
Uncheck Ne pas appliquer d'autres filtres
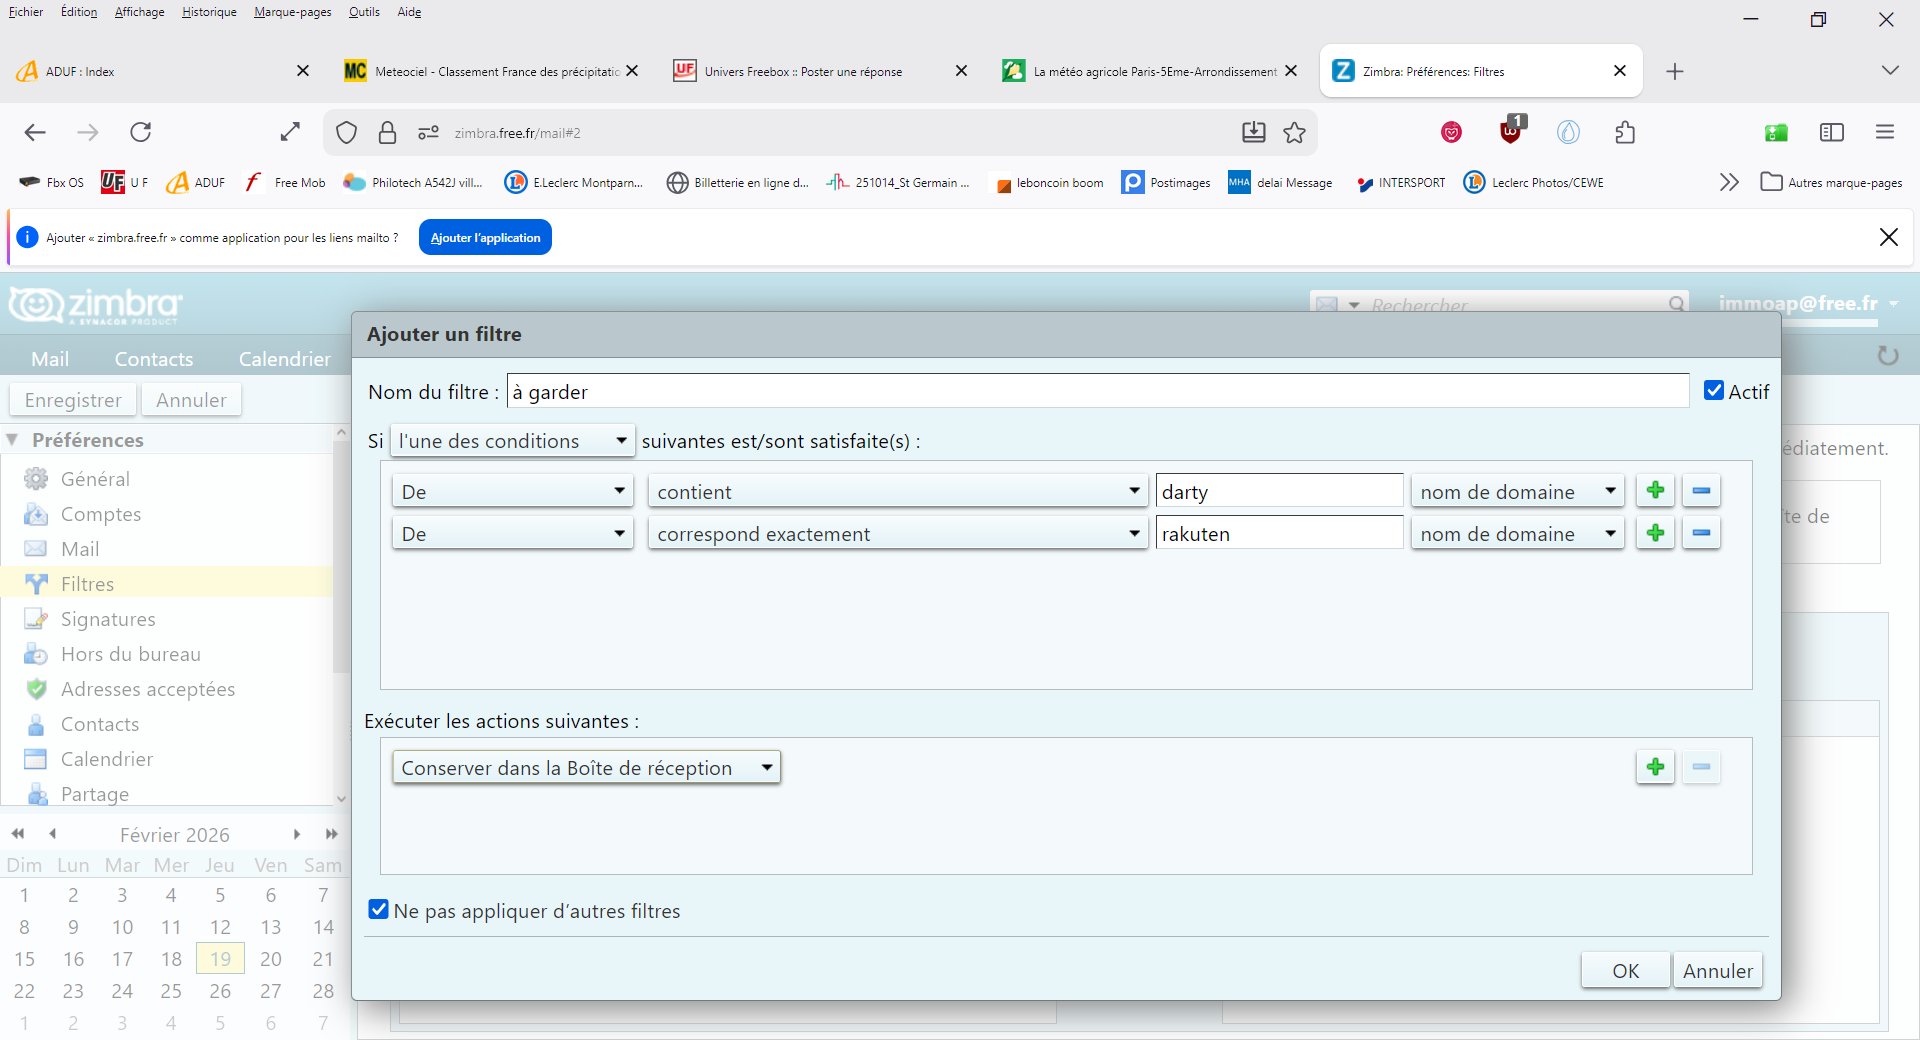pos(378,909)
